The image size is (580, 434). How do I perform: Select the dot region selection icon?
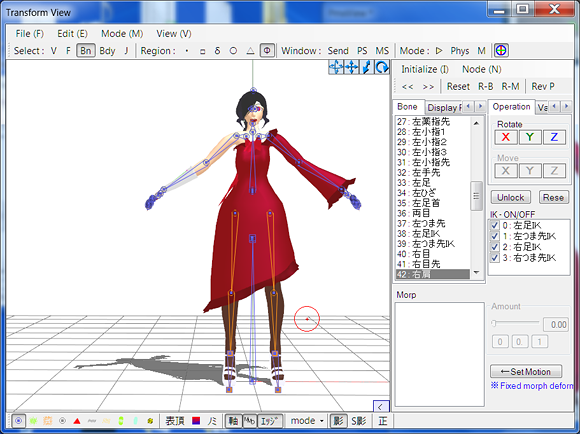[x=187, y=51]
